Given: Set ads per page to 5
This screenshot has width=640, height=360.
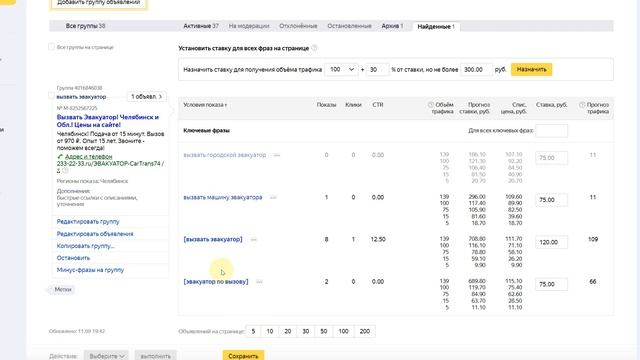Looking at the screenshot, I should 253,331.
